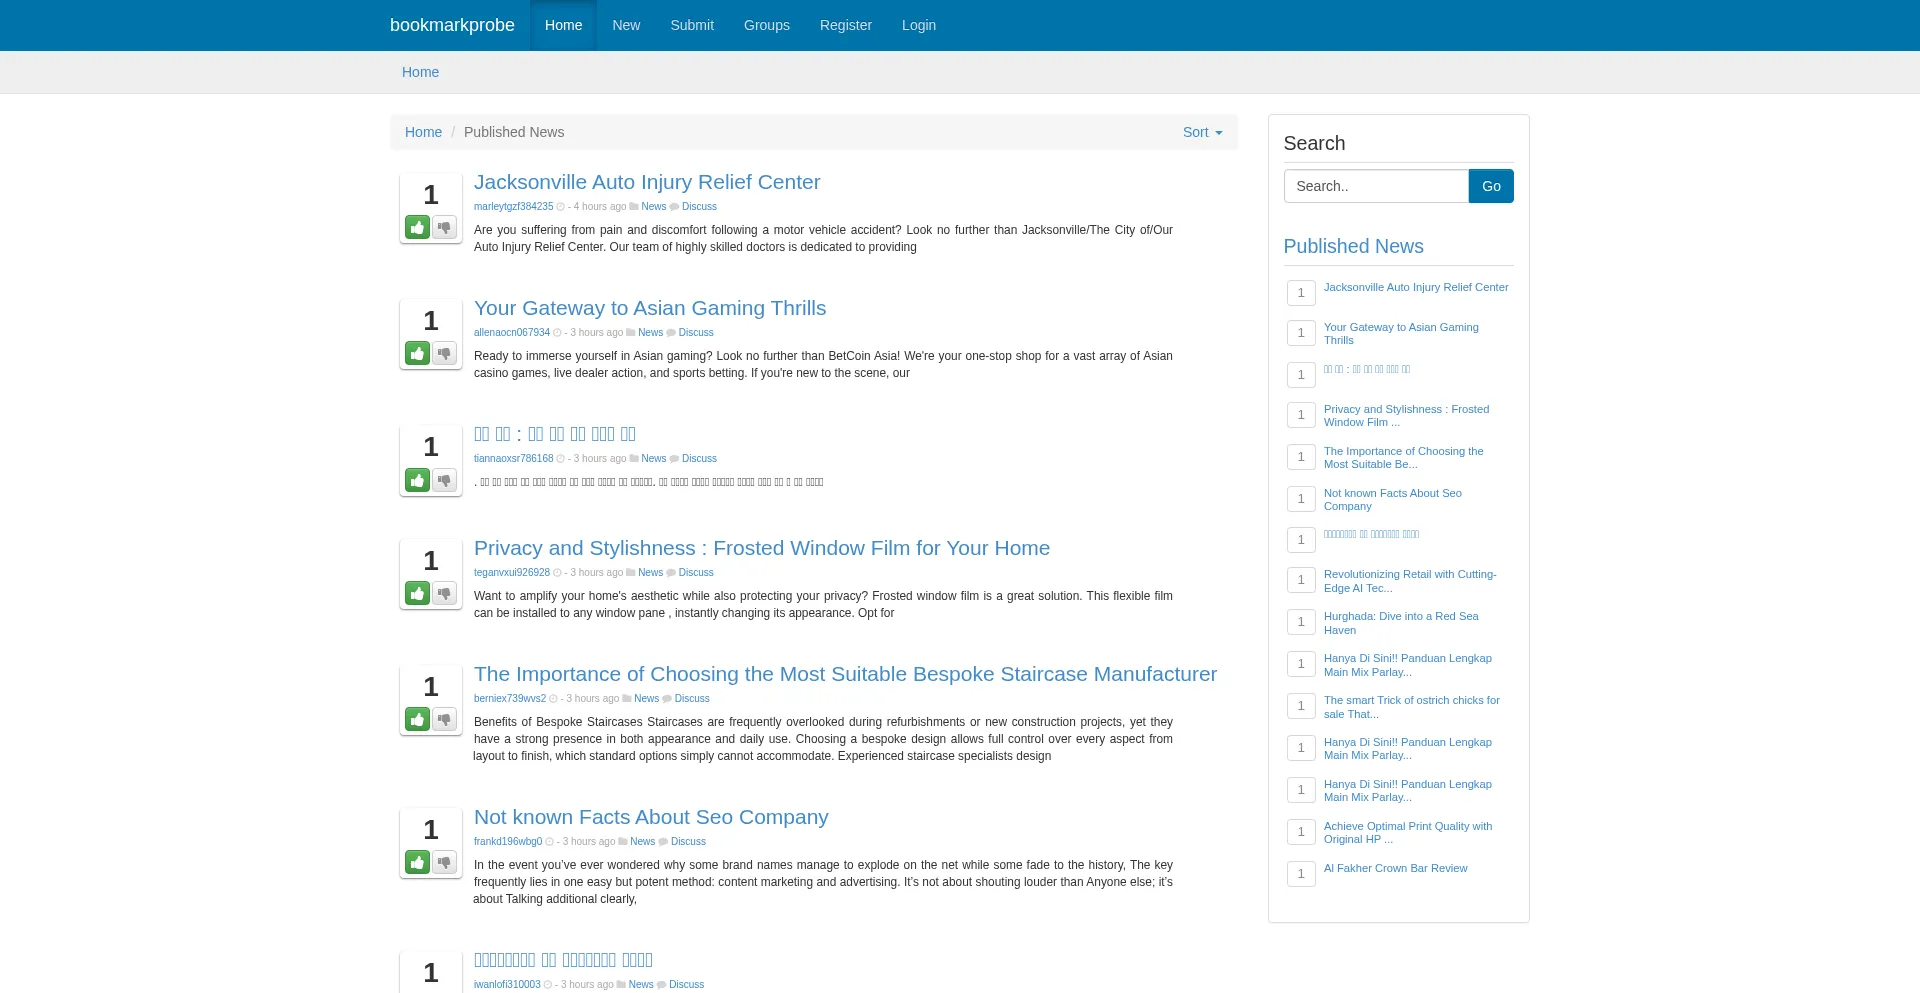Upvote the Not known Facts About Seo Company post

point(417,863)
